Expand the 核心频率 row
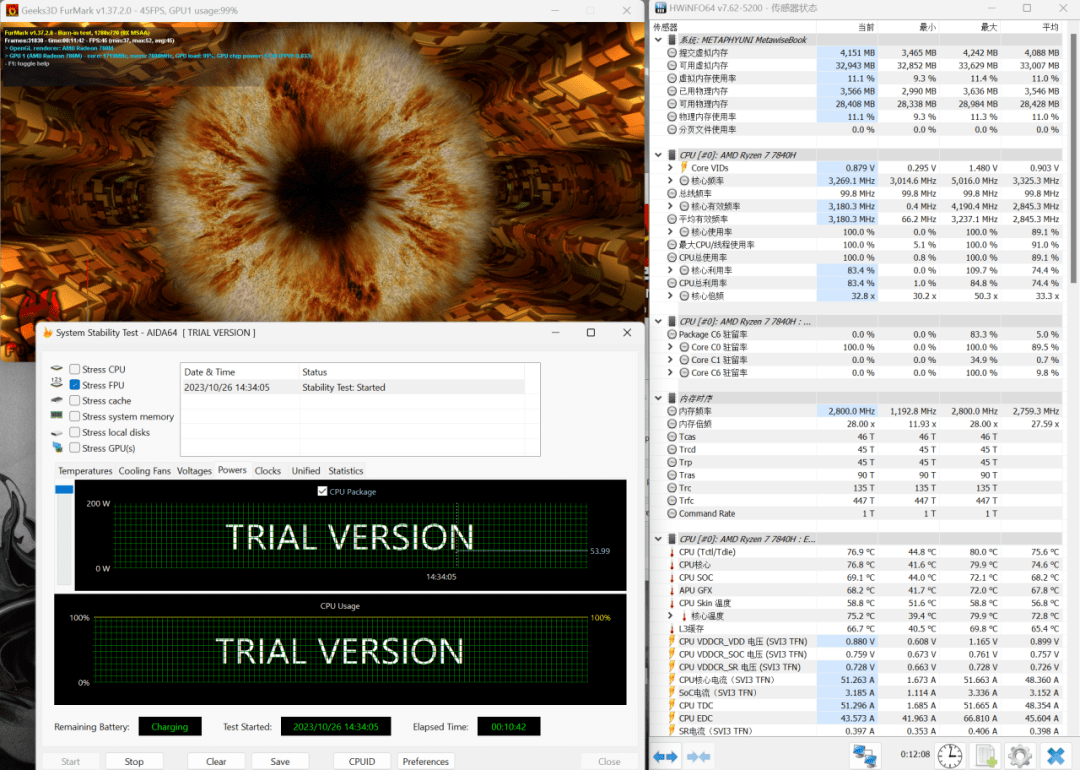 coord(670,180)
